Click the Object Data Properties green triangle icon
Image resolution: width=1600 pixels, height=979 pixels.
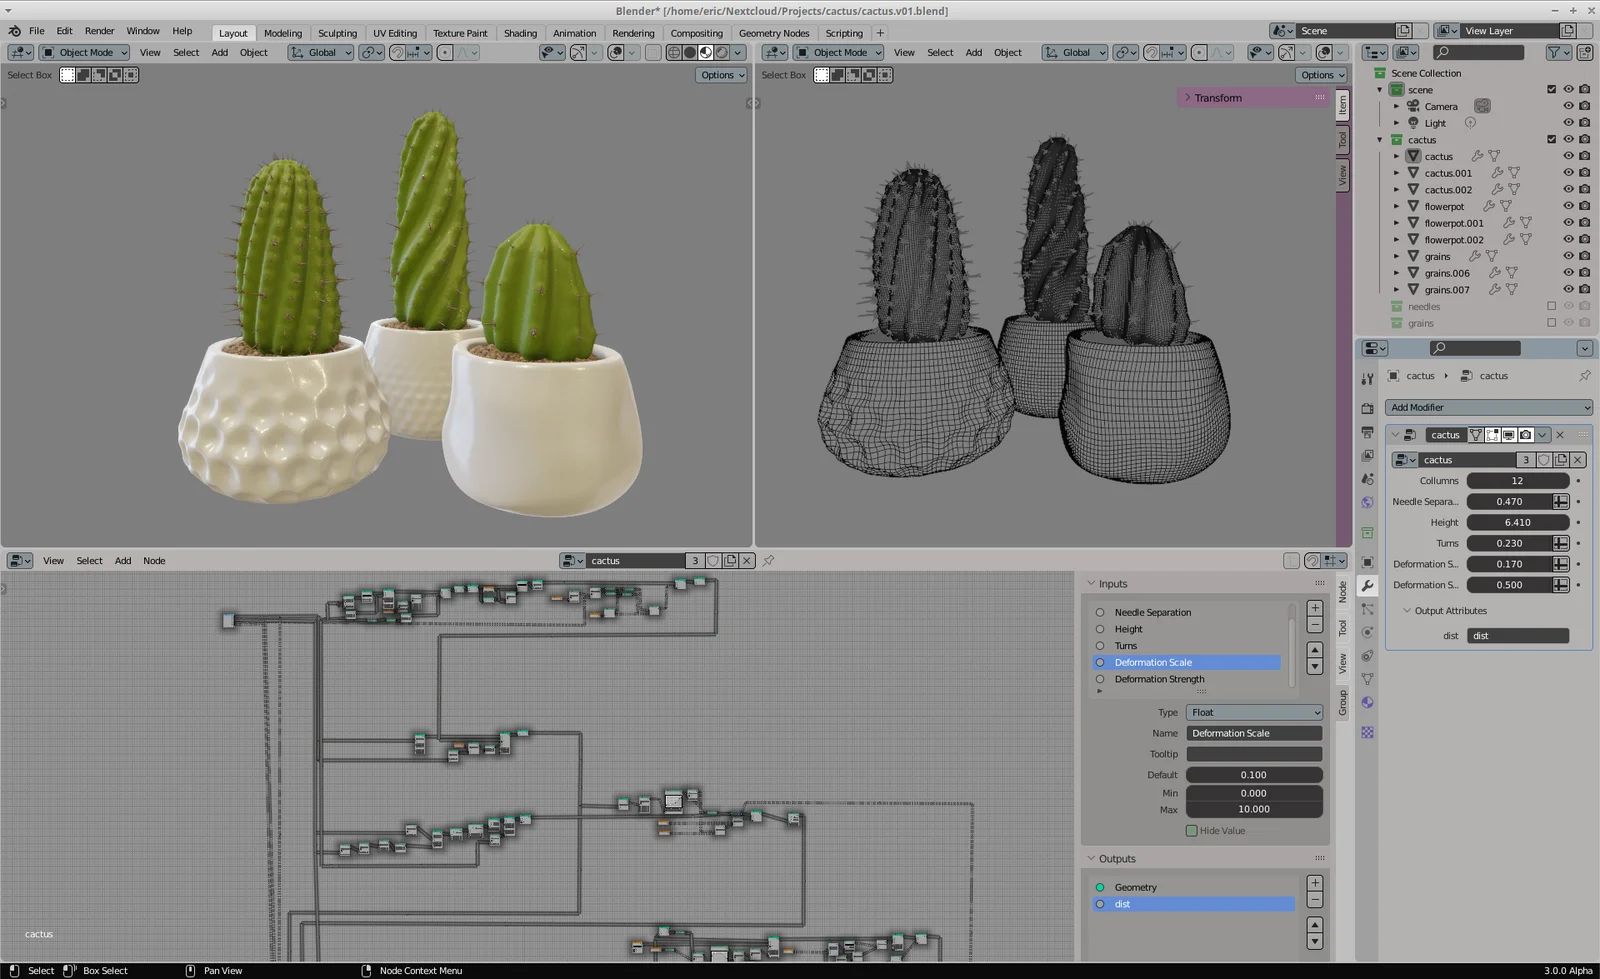[x=1367, y=677]
